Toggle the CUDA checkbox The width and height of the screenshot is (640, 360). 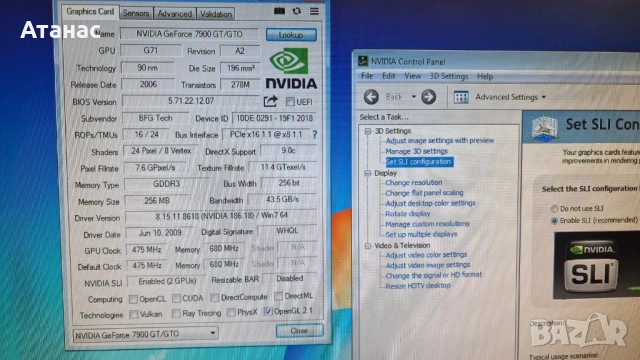click(176, 298)
